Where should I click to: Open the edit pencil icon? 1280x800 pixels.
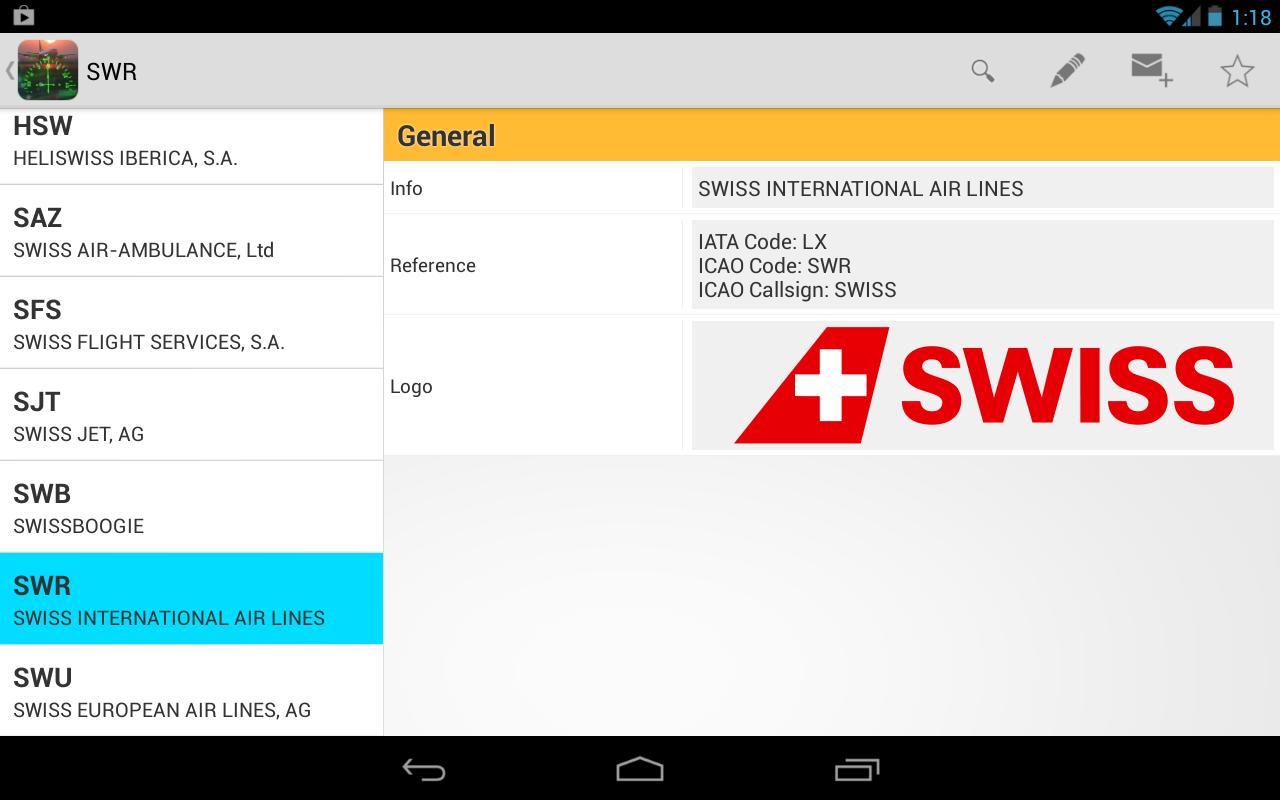pos(1067,71)
